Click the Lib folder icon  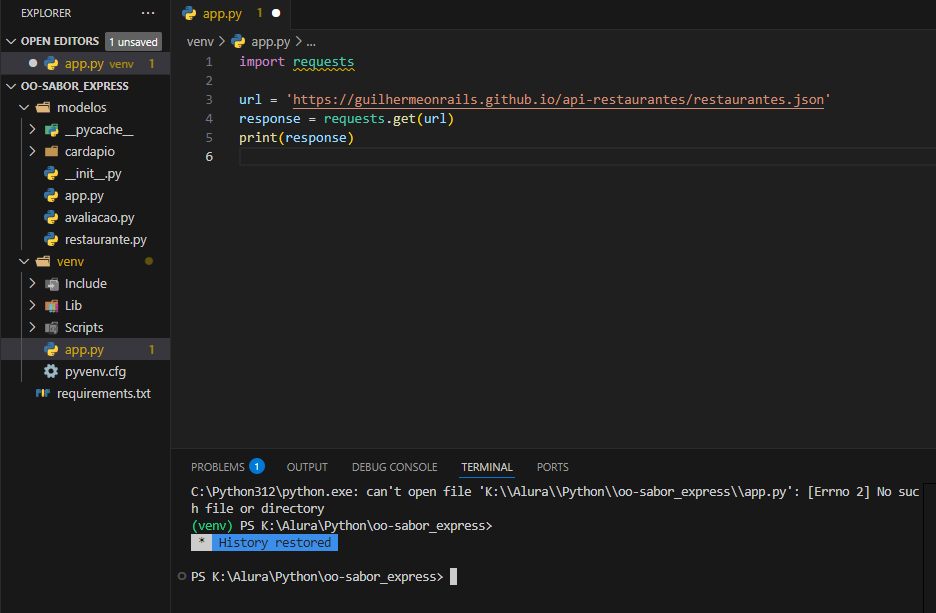[52, 306]
